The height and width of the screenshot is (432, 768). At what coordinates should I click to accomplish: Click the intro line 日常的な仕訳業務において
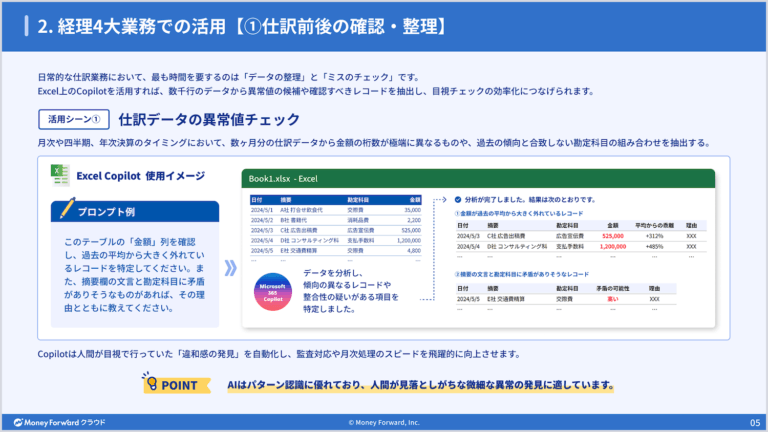click(x=229, y=77)
